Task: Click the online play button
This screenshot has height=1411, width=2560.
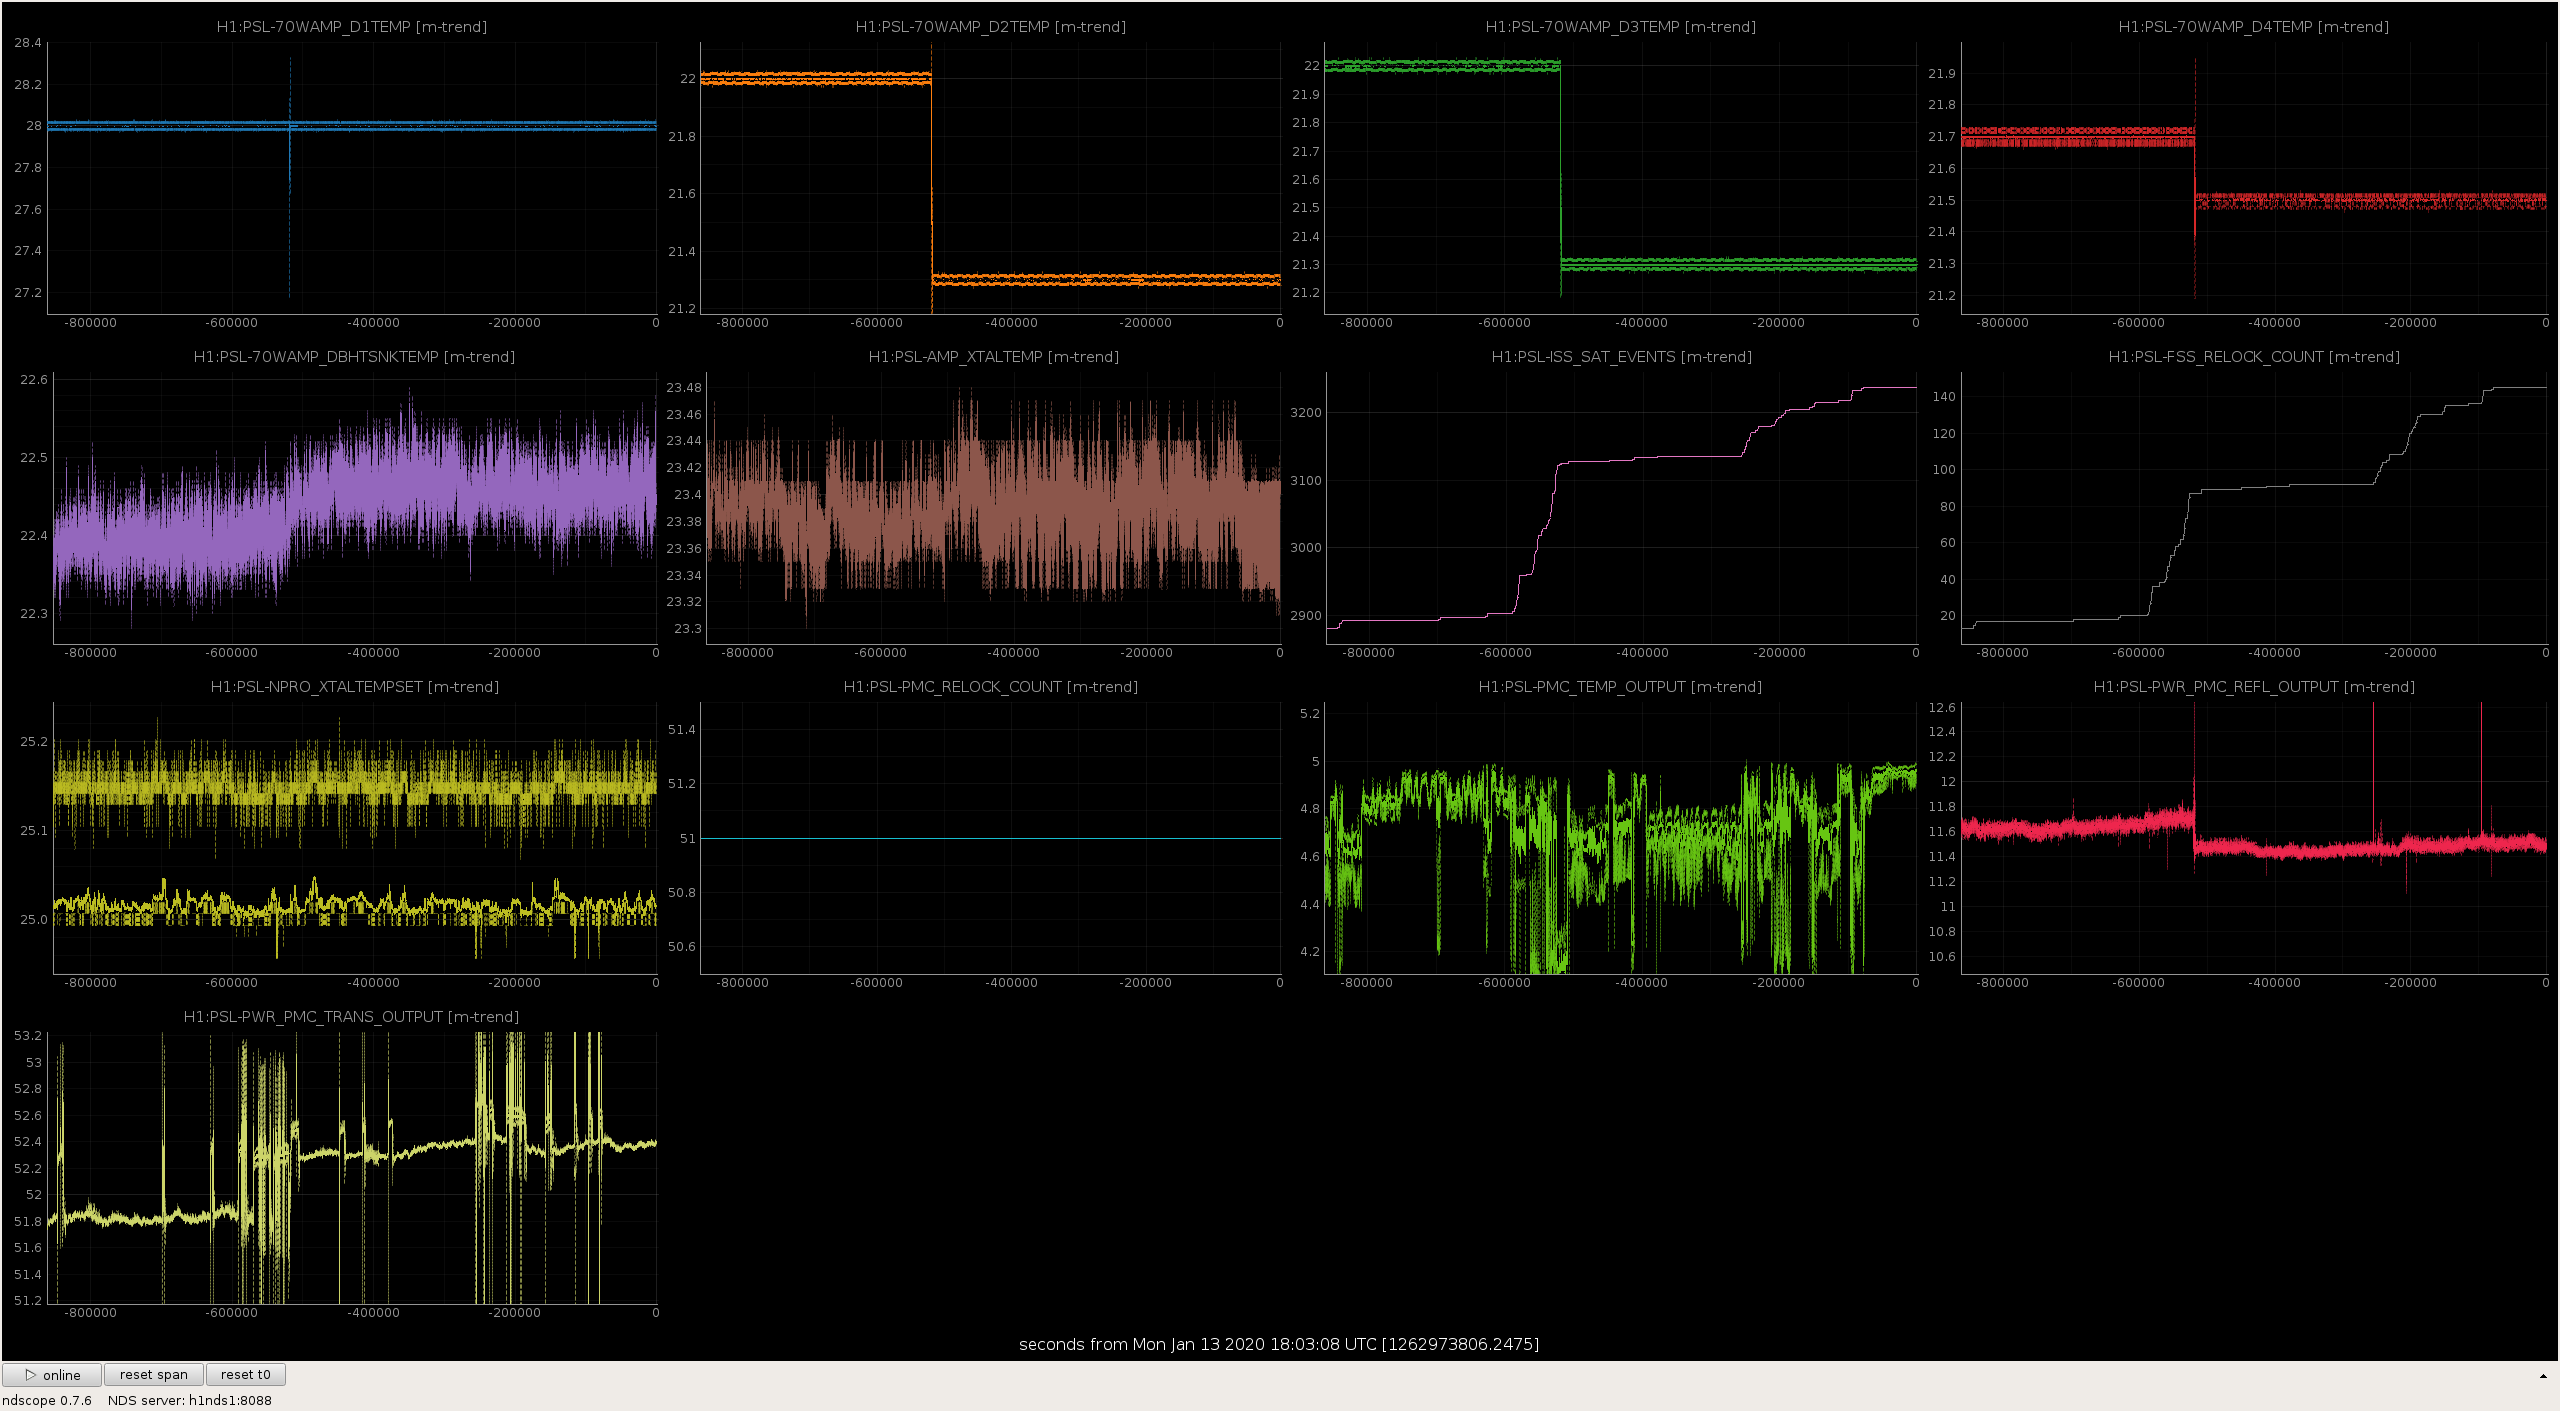Action: pos(52,1375)
